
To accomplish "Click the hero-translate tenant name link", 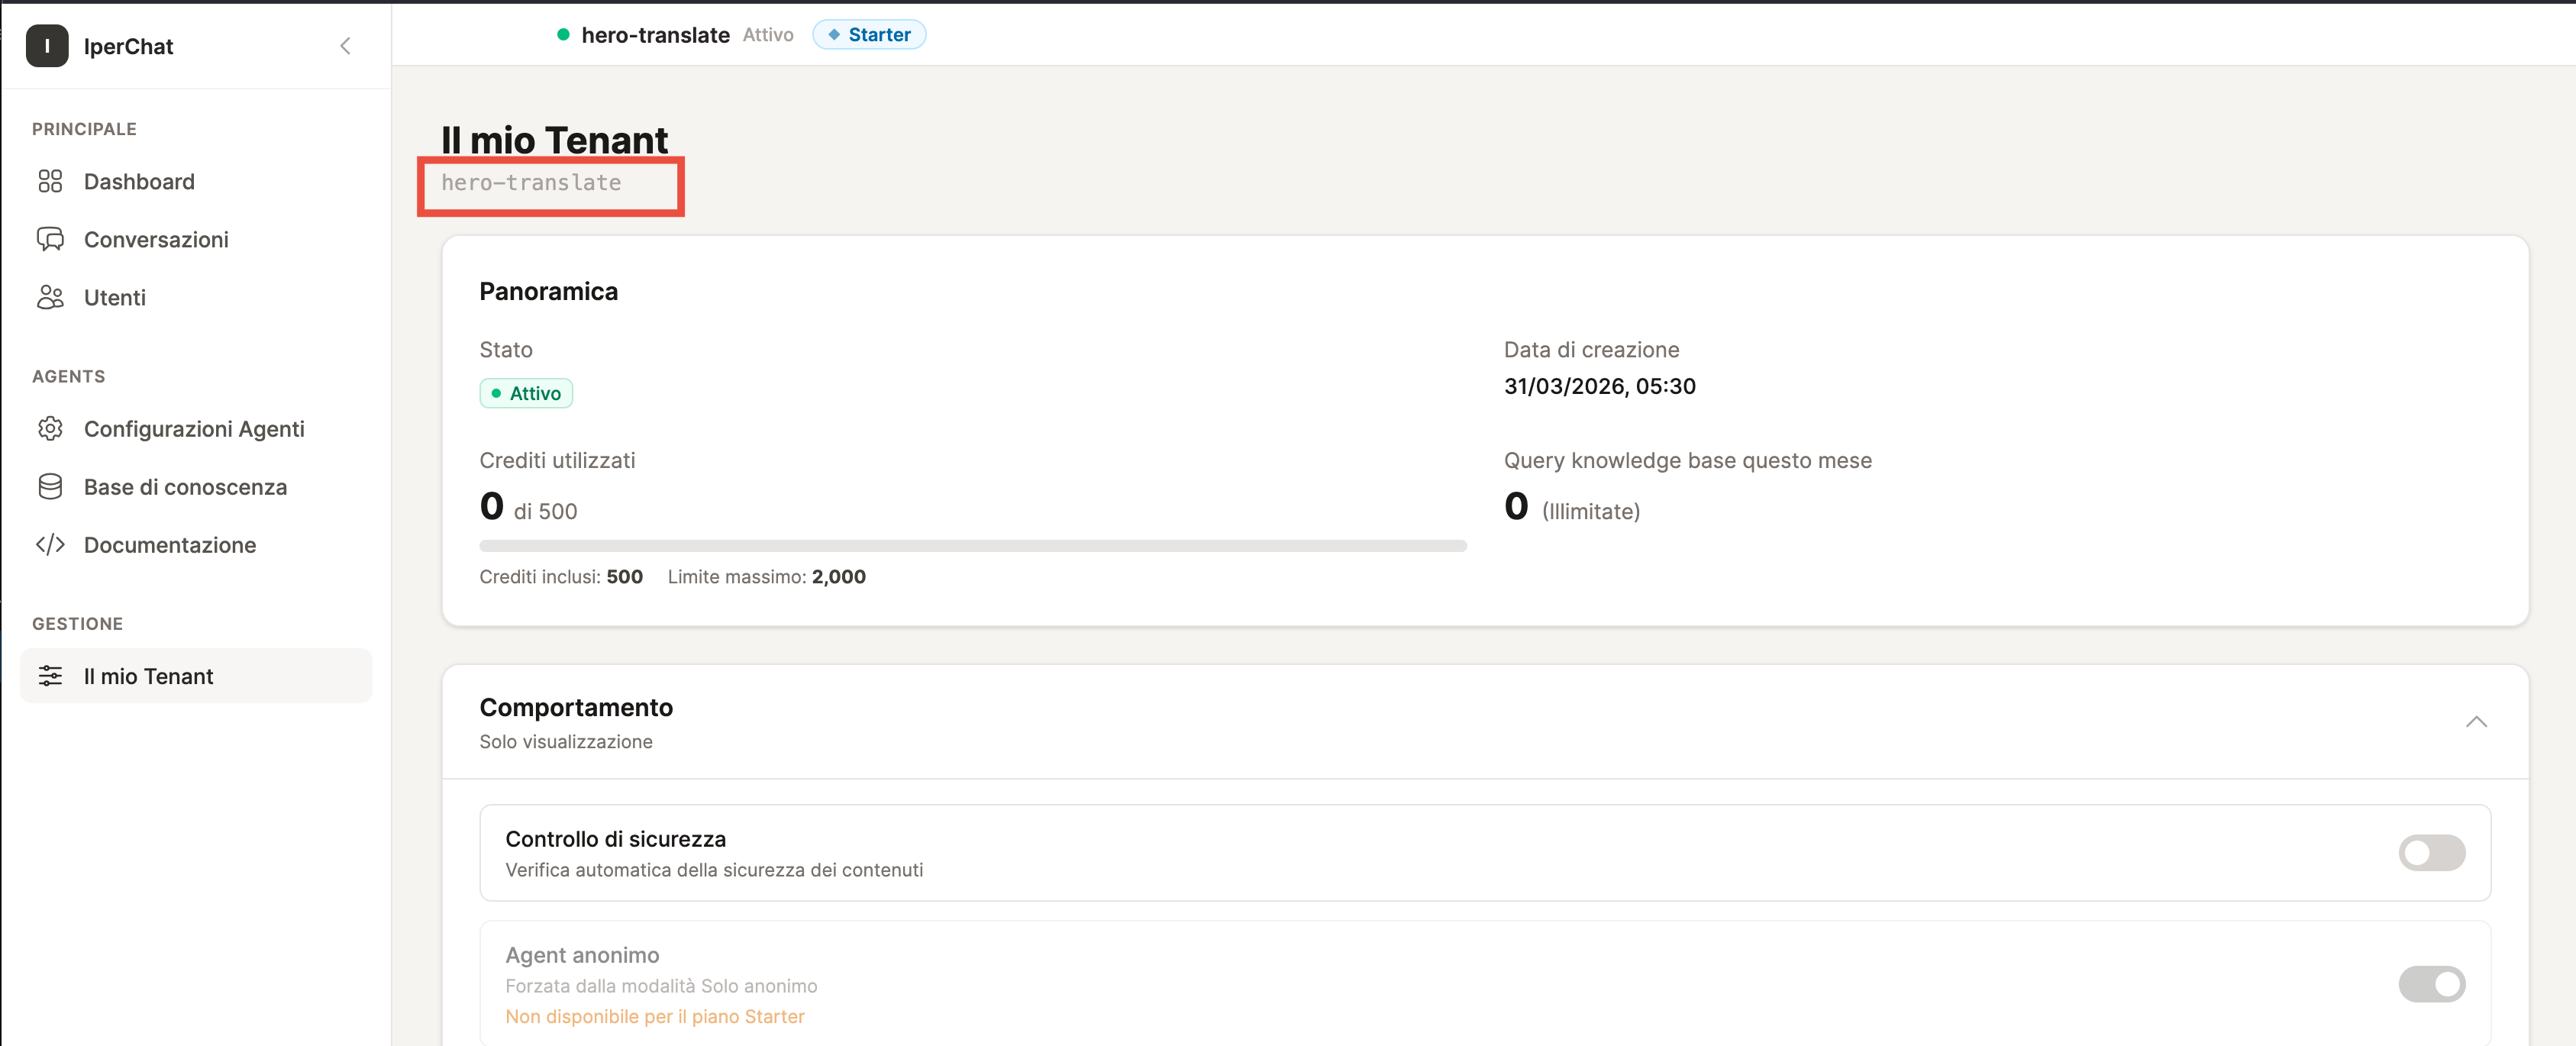I will 656,34.
